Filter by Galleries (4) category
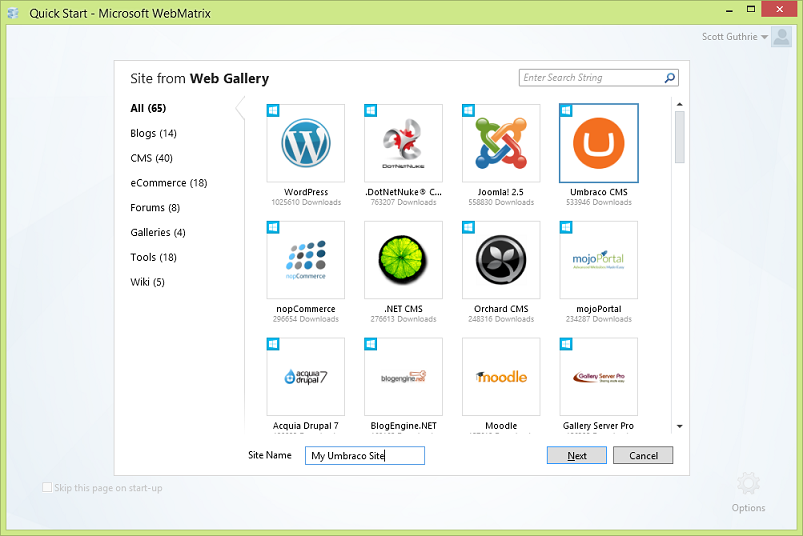 [x=158, y=232]
